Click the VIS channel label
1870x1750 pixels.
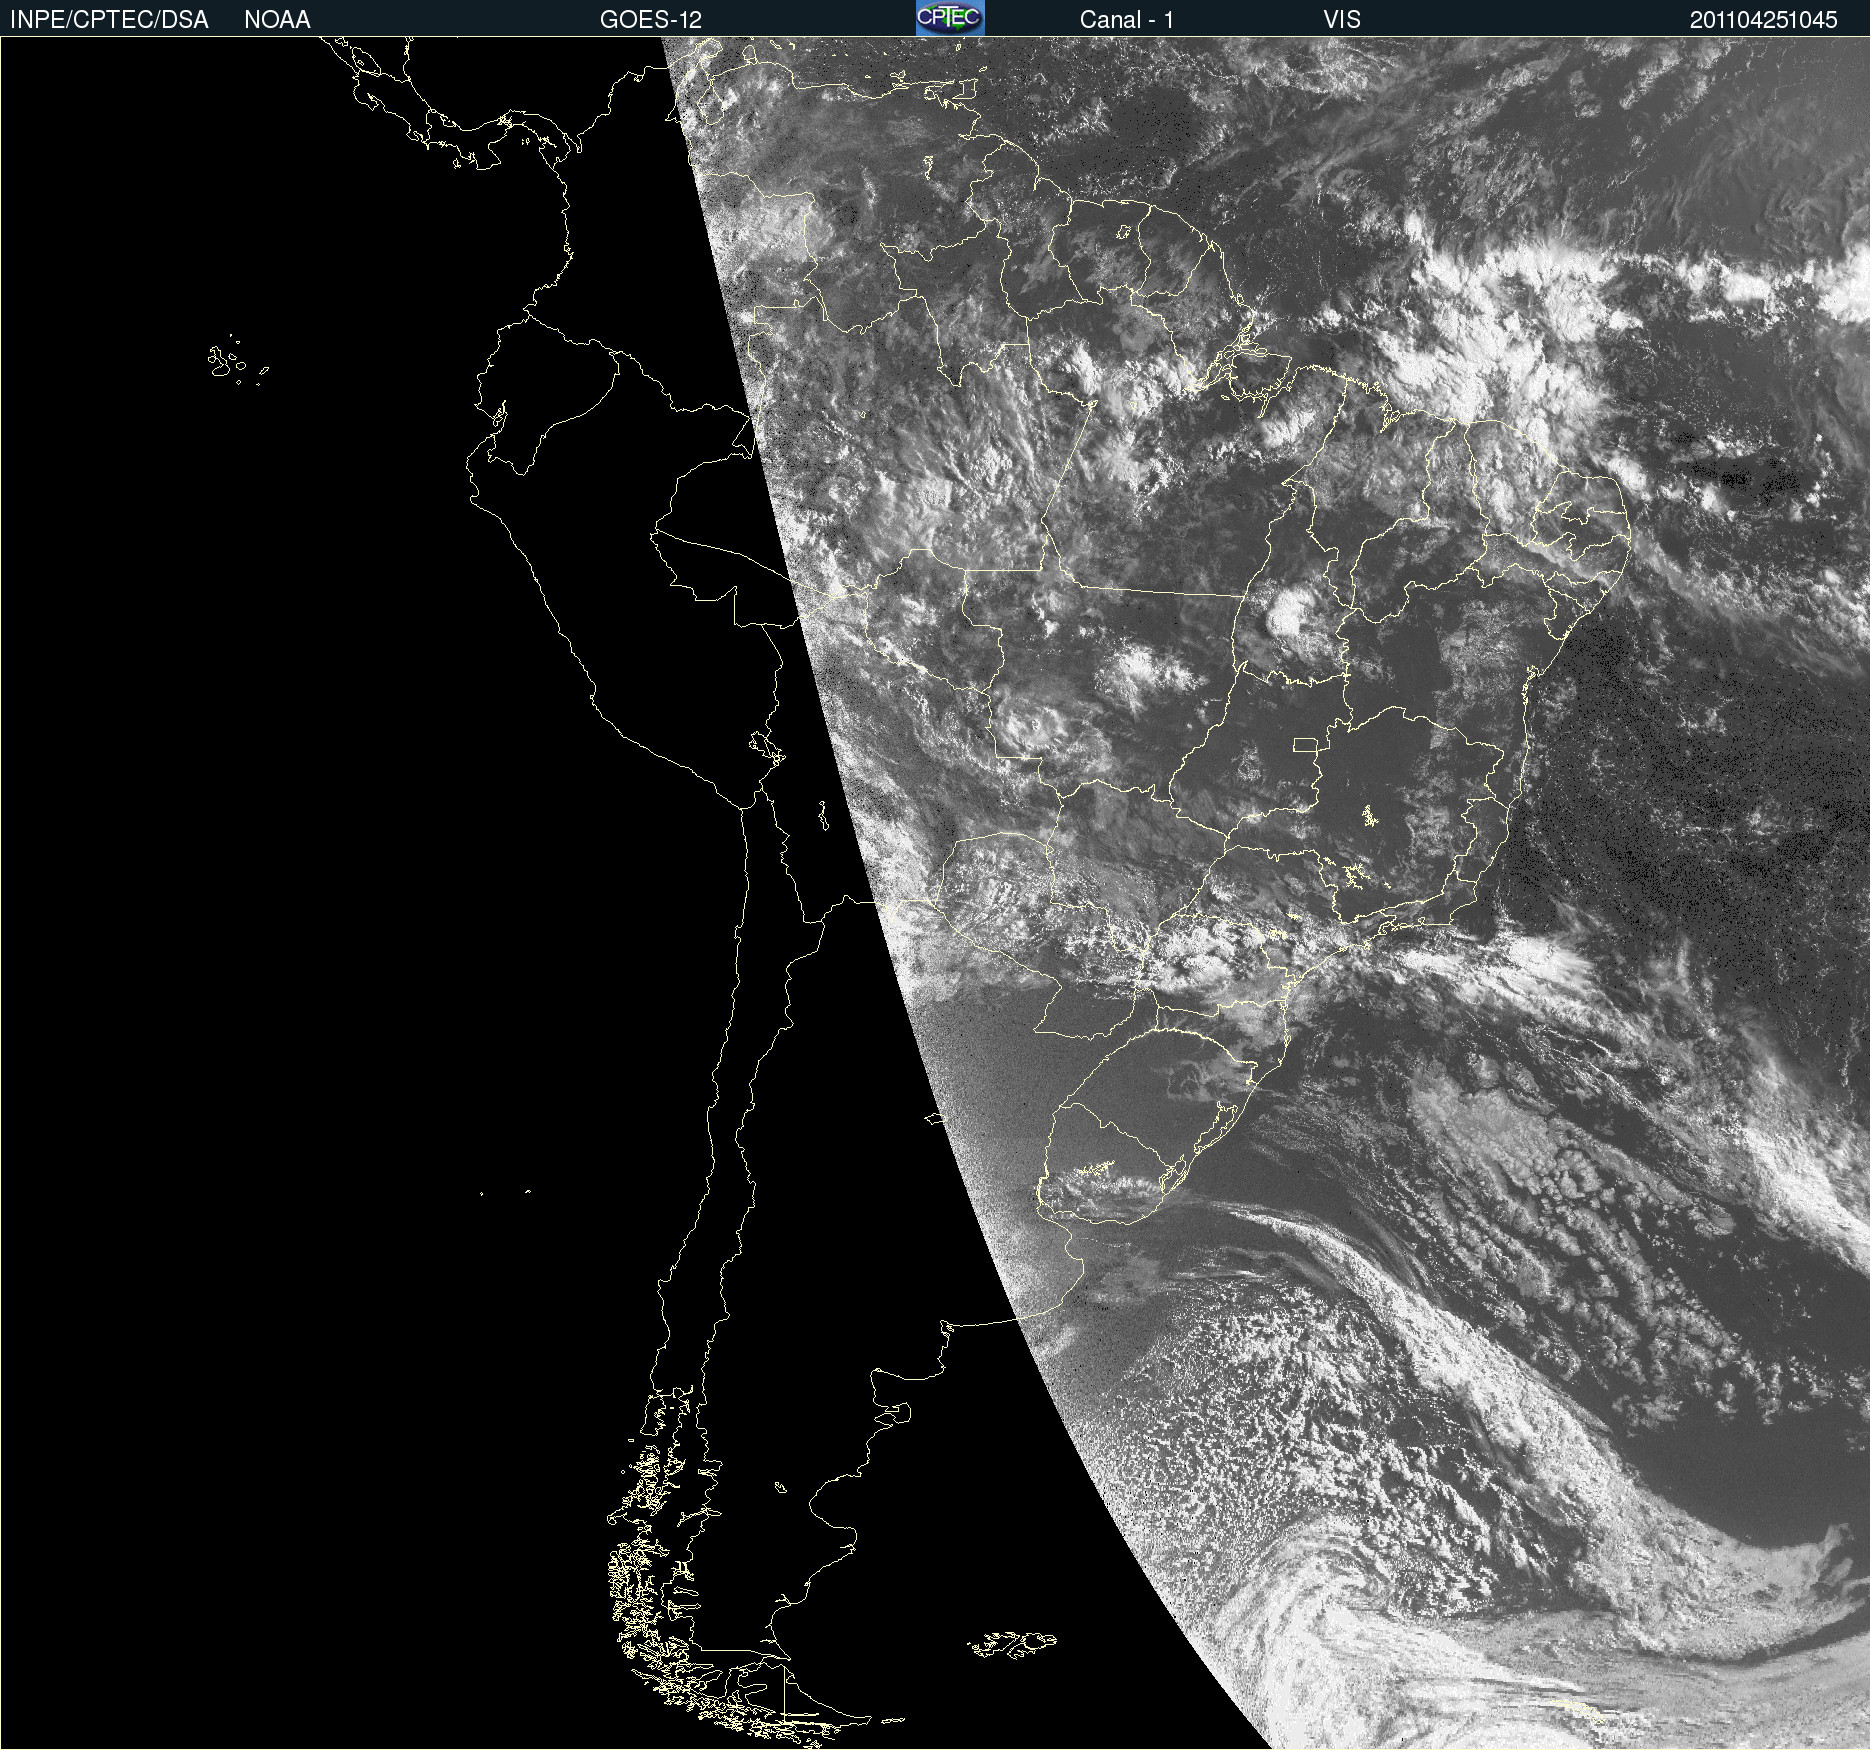pyautogui.click(x=1342, y=20)
